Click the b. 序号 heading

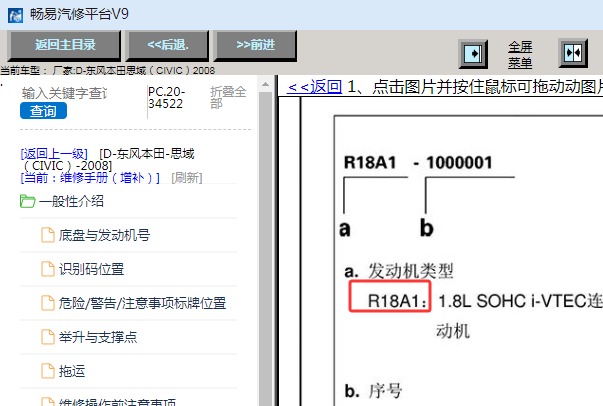click(x=373, y=391)
